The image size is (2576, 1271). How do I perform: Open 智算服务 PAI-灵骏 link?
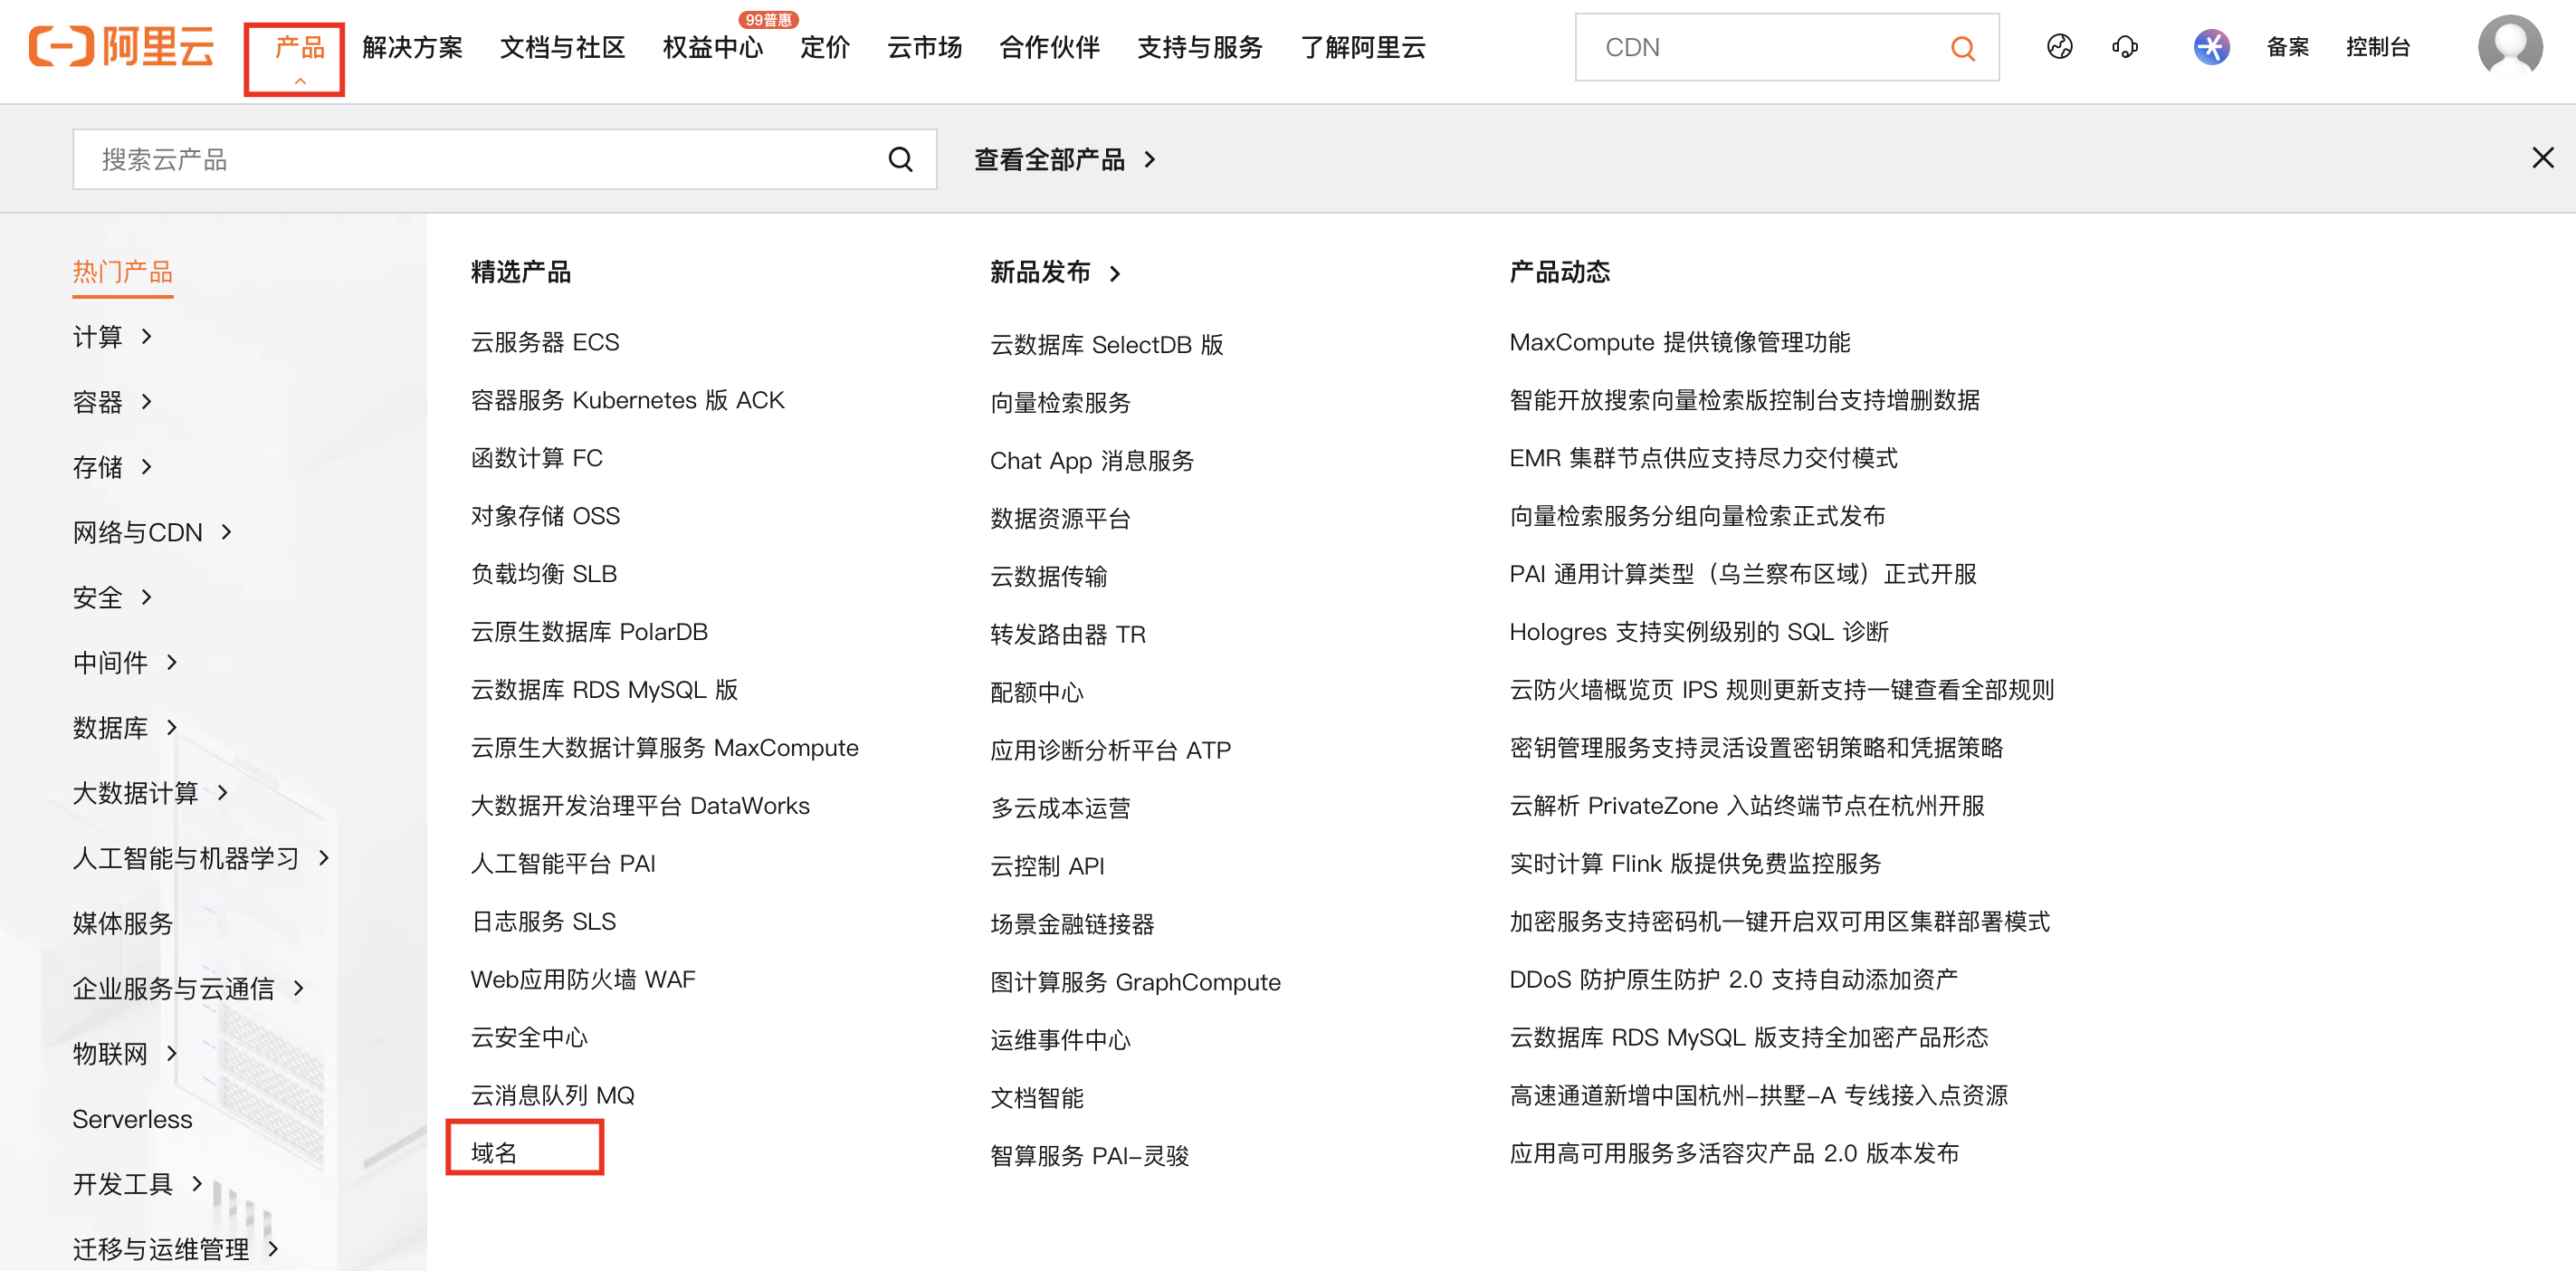[1089, 1156]
